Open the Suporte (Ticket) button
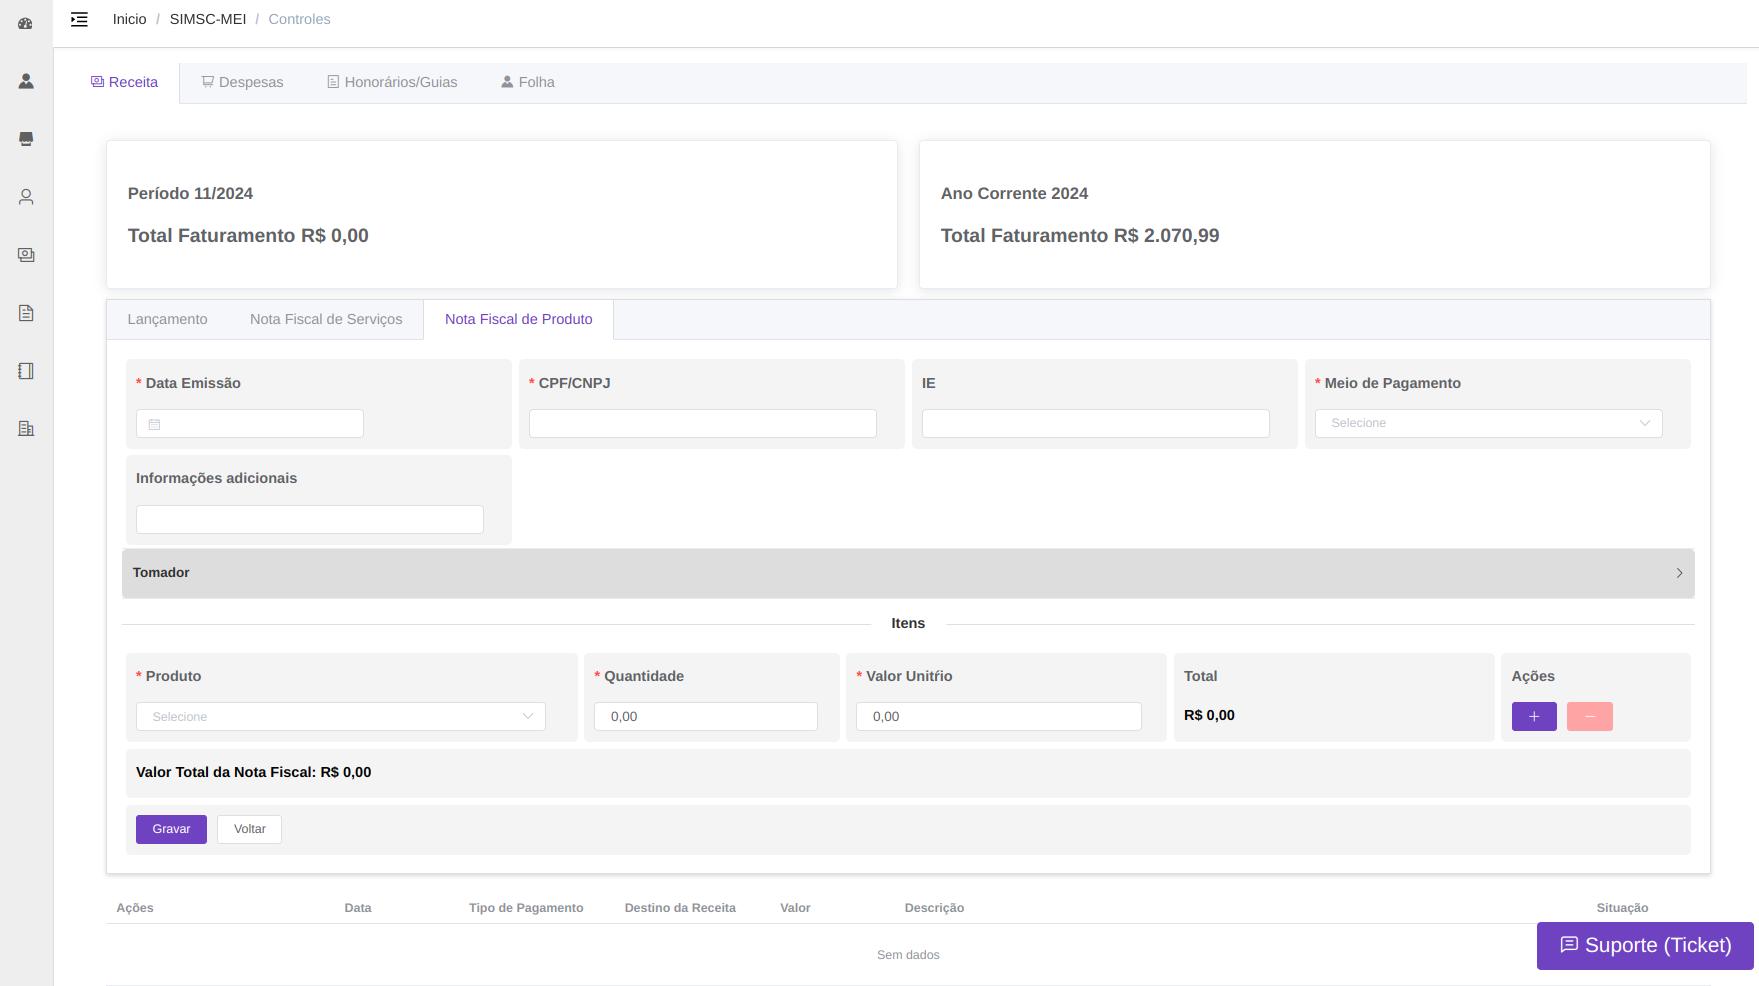This screenshot has height=986, width=1759. point(1645,945)
